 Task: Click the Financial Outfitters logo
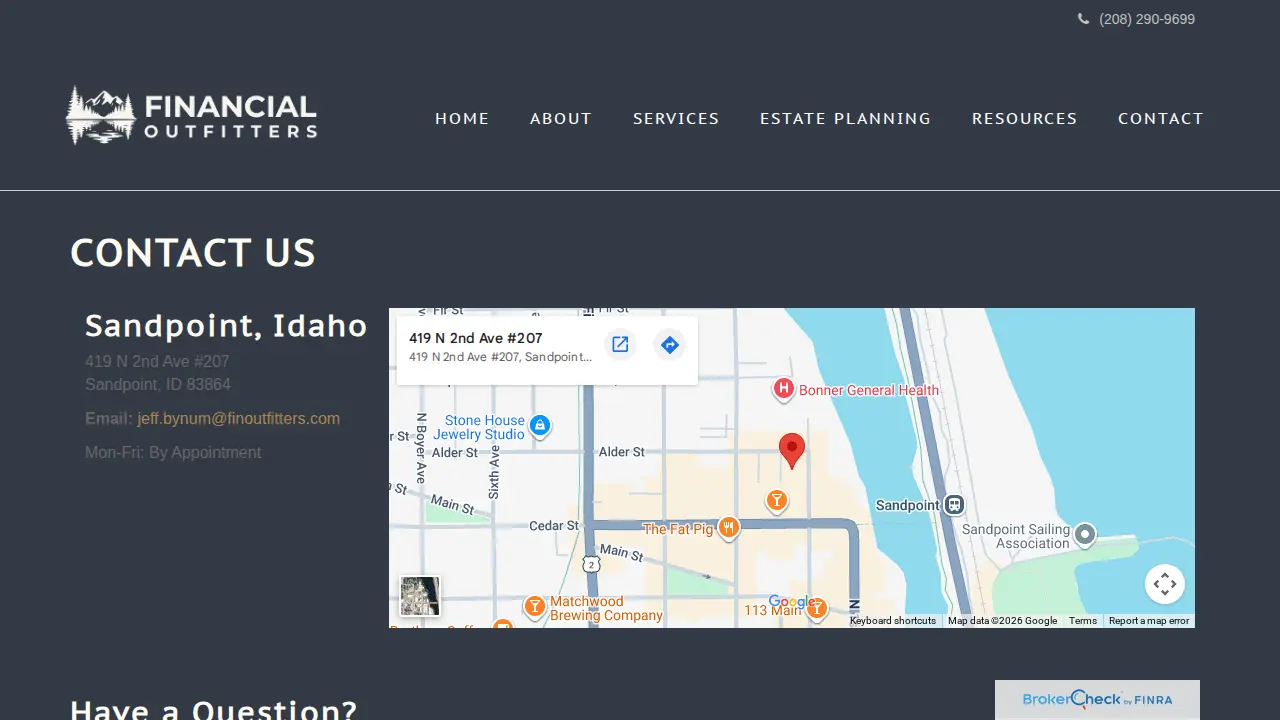tap(191, 116)
